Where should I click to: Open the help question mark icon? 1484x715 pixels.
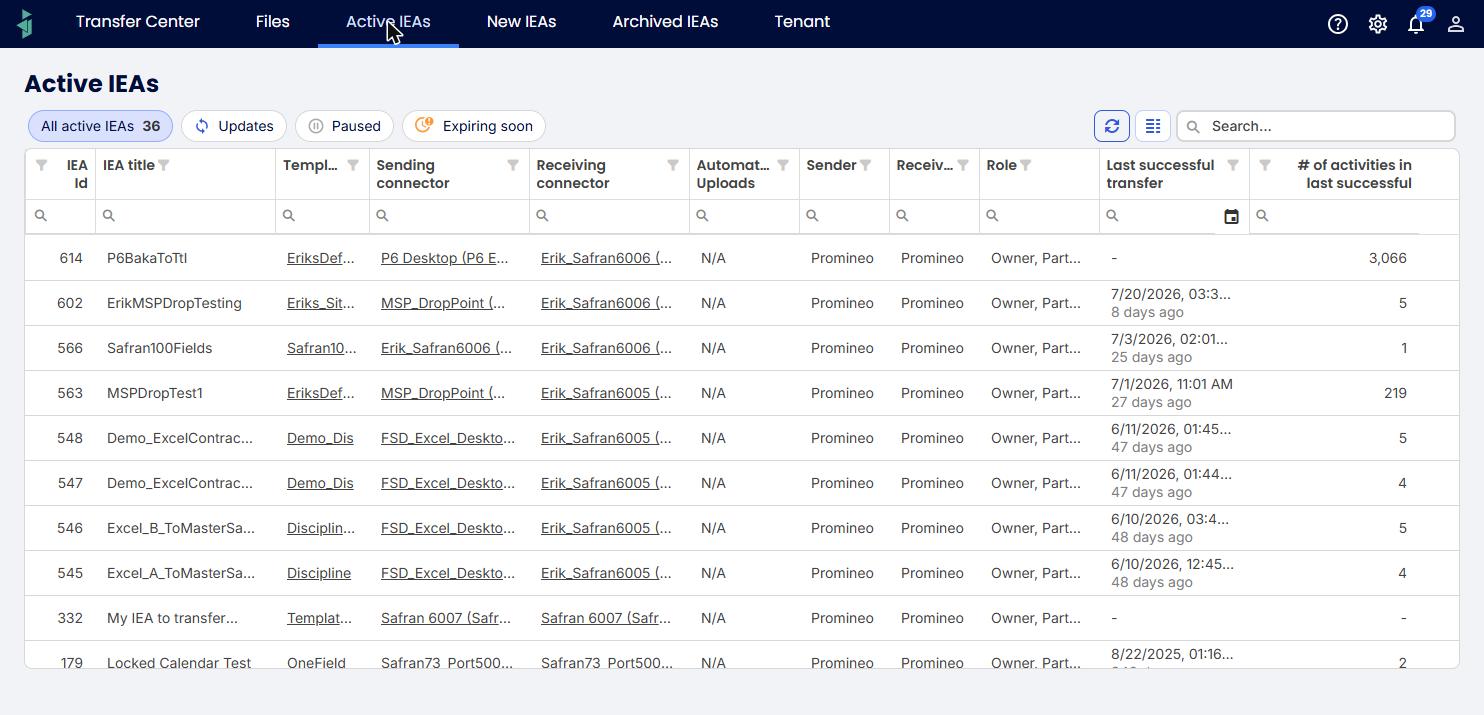(1338, 24)
